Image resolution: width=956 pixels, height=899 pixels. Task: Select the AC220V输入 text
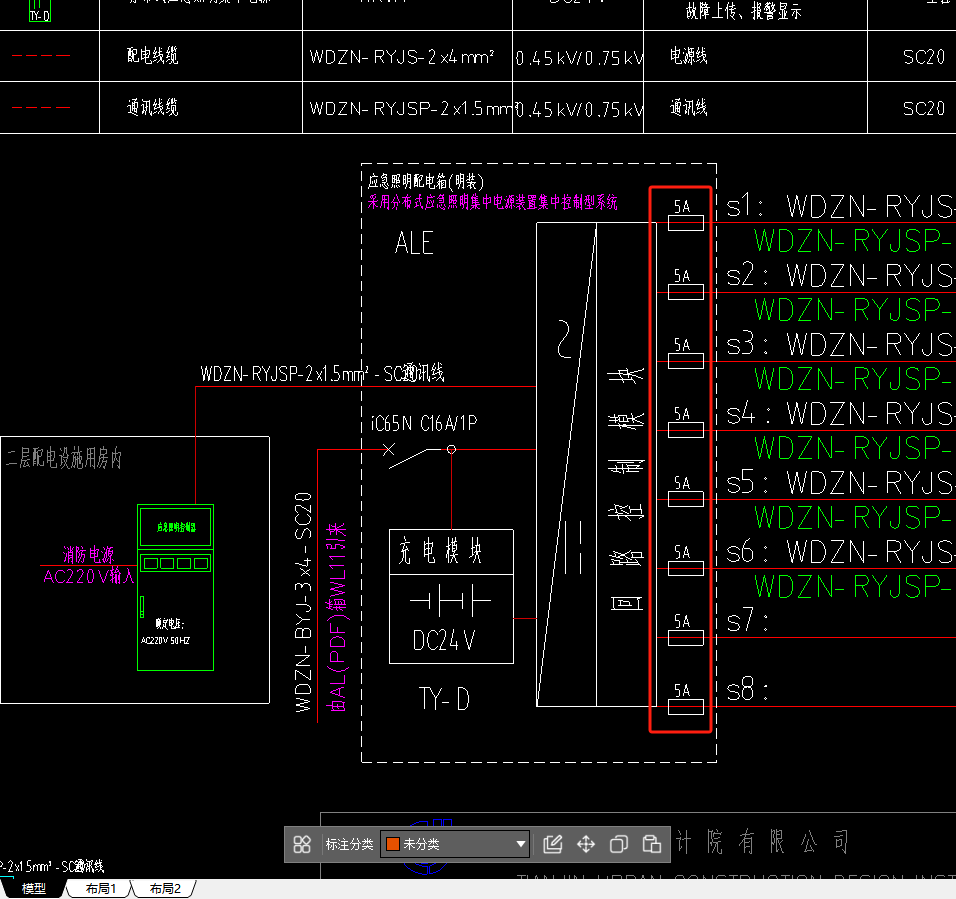click(x=88, y=576)
